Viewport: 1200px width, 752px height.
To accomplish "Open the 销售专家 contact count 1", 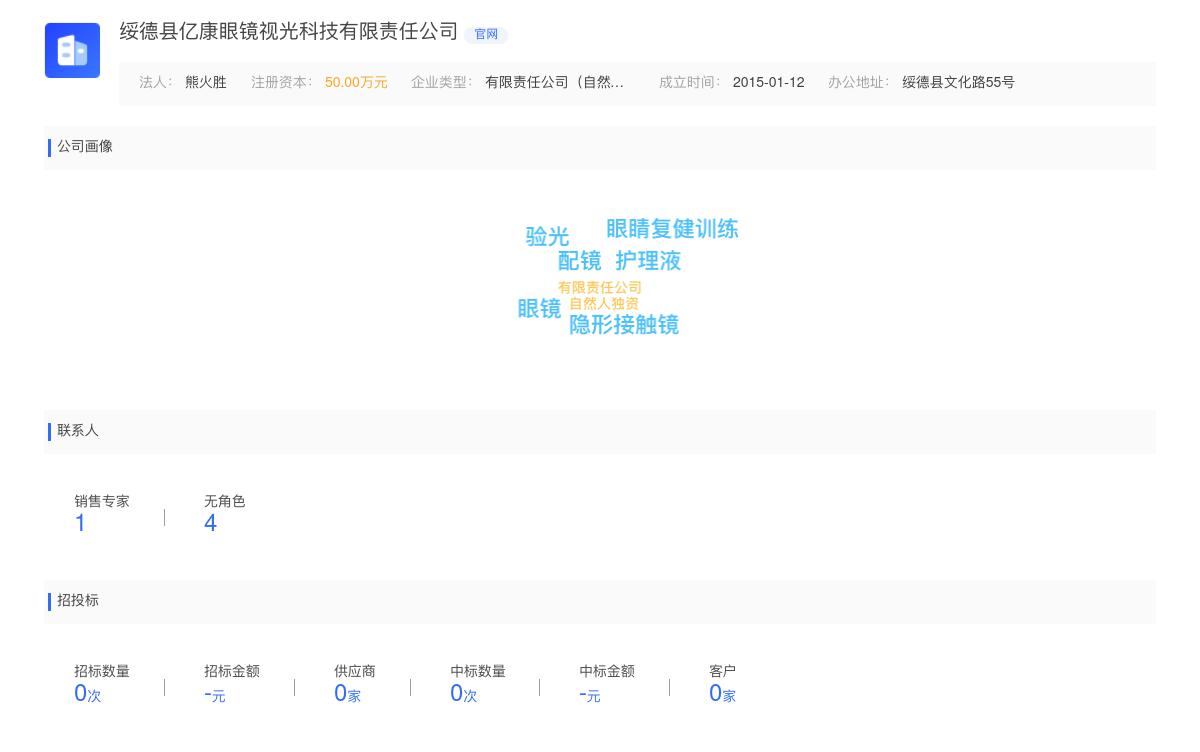I will (x=80, y=523).
